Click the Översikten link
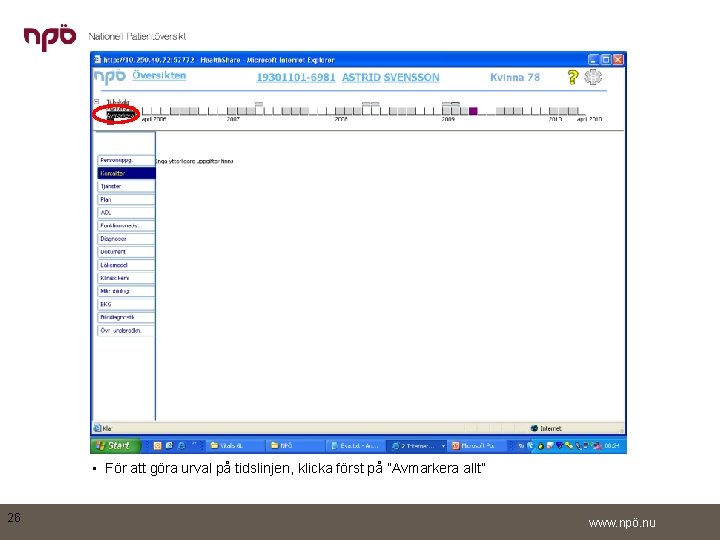Viewport: 720px width, 540px height. pos(159,76)
